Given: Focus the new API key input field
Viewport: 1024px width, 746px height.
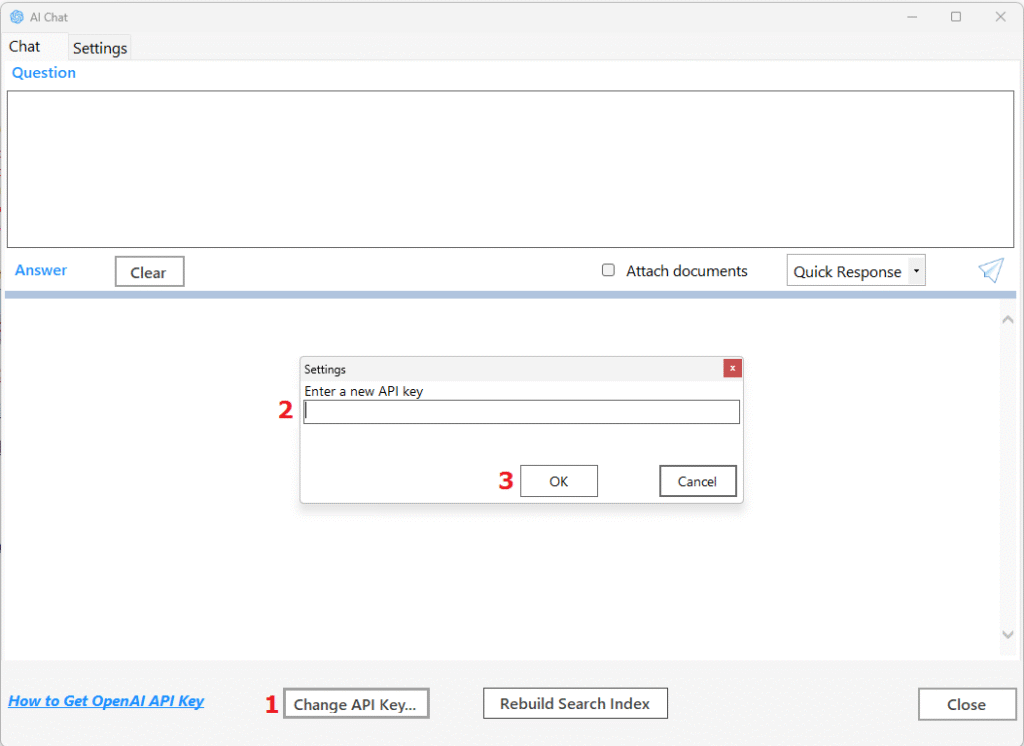Looking at the screenshot, I should pos(521,412).
